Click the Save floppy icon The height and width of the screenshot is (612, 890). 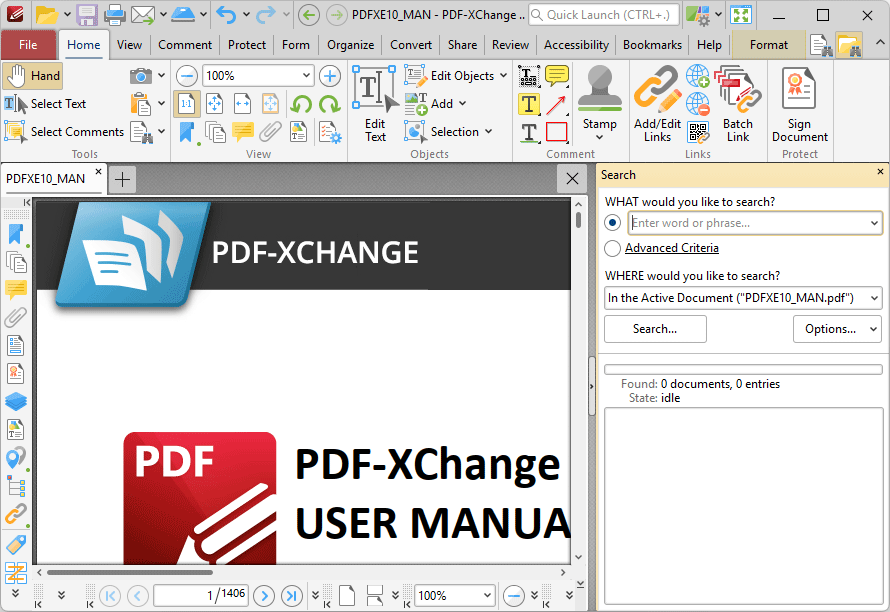[87, 15]
